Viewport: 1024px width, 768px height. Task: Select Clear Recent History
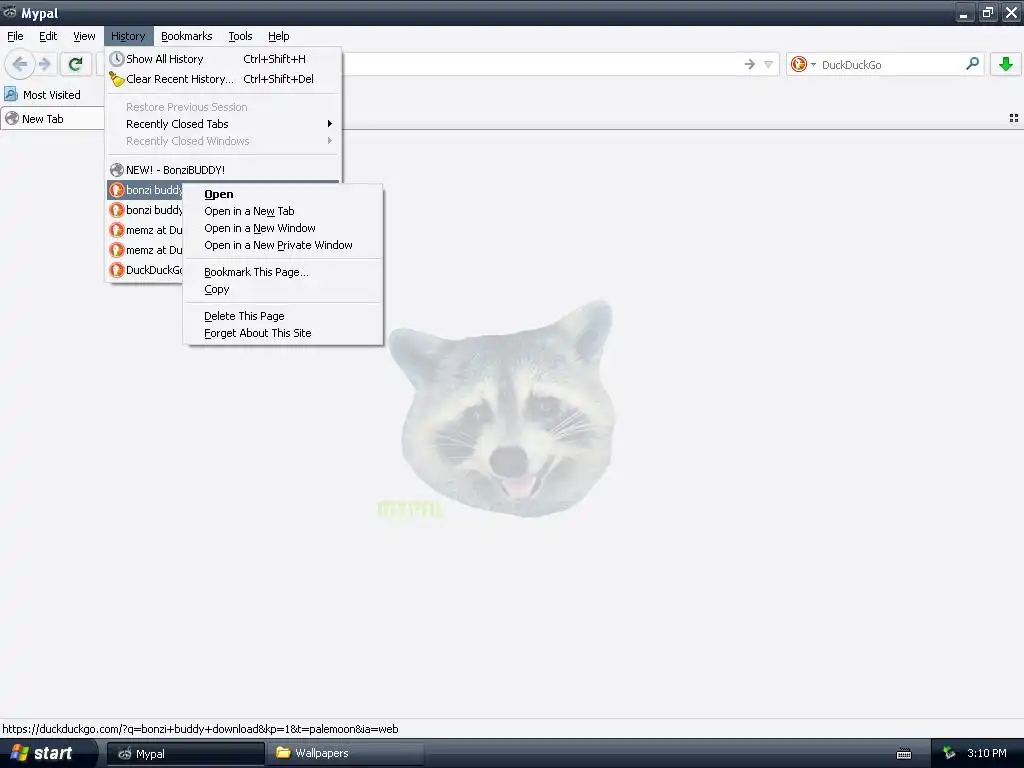[x=223, y=79]
